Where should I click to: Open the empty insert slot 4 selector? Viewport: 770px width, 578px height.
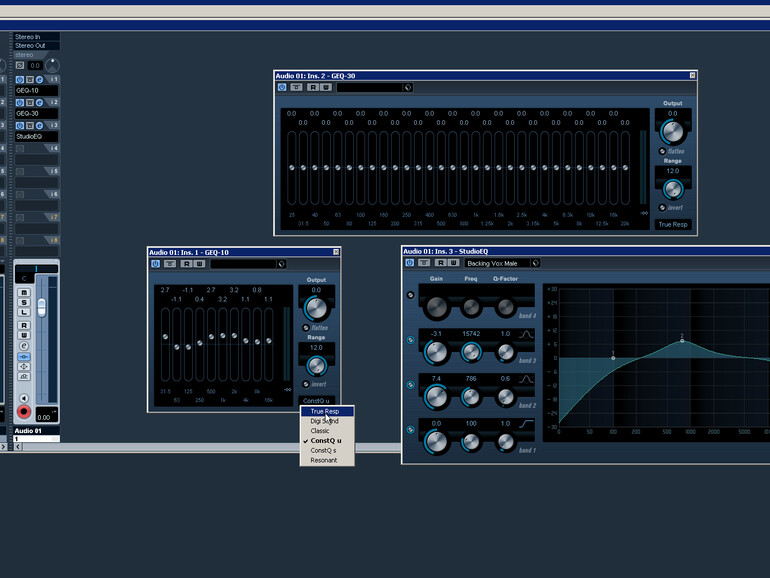click(36, 160)
